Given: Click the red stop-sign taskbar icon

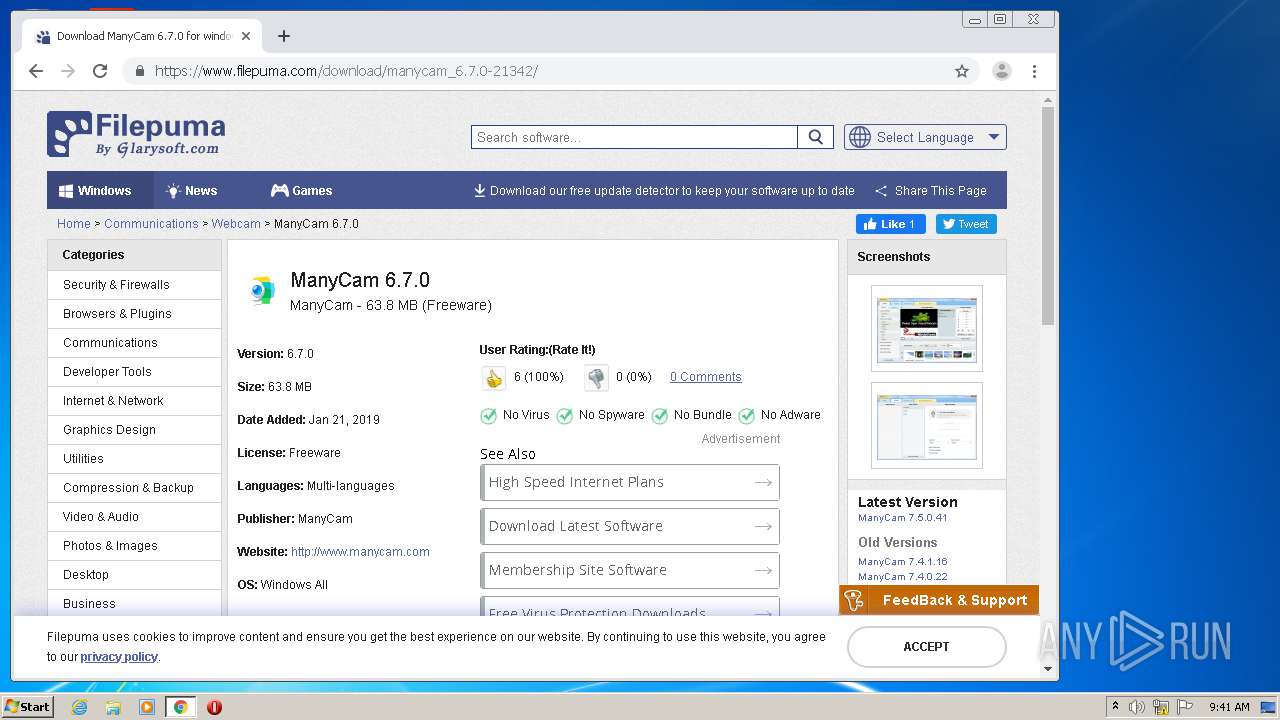Looking at the screenshot, I should (x=214, y=707).
